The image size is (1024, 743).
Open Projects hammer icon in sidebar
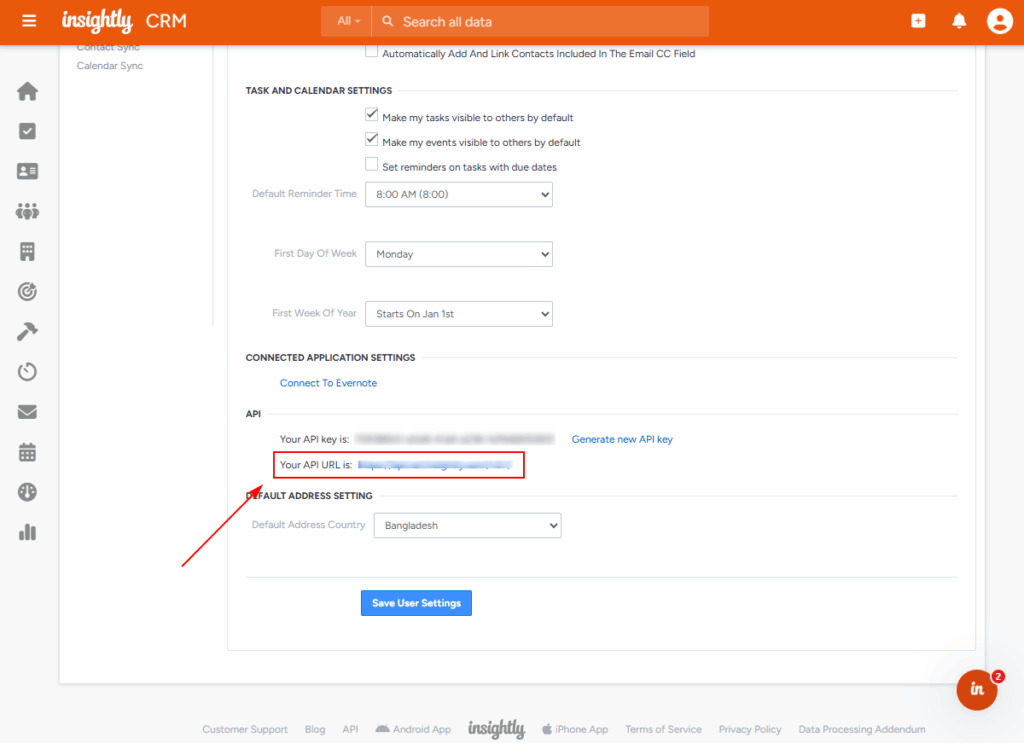[x=27, y=331]
